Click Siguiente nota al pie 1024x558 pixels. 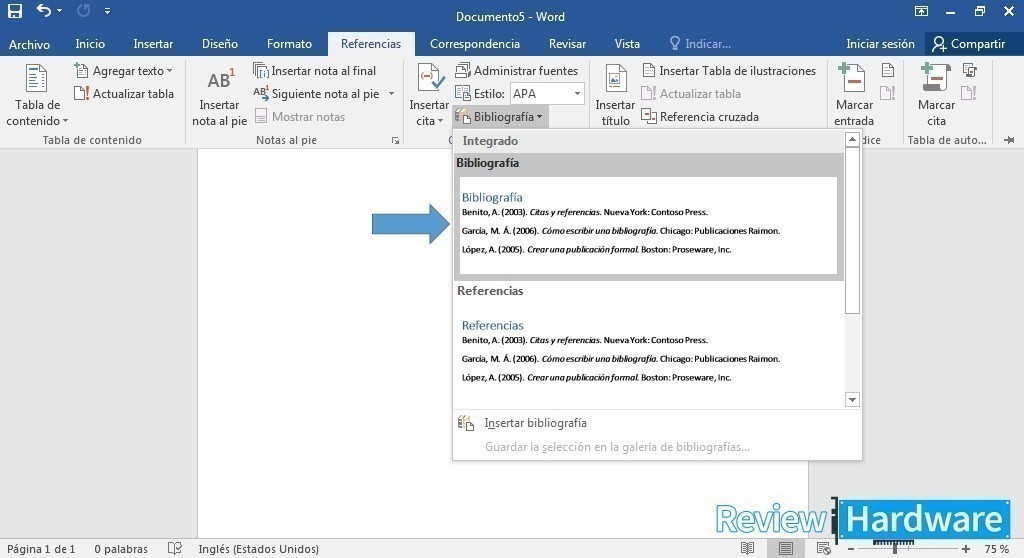pos(316,93)
